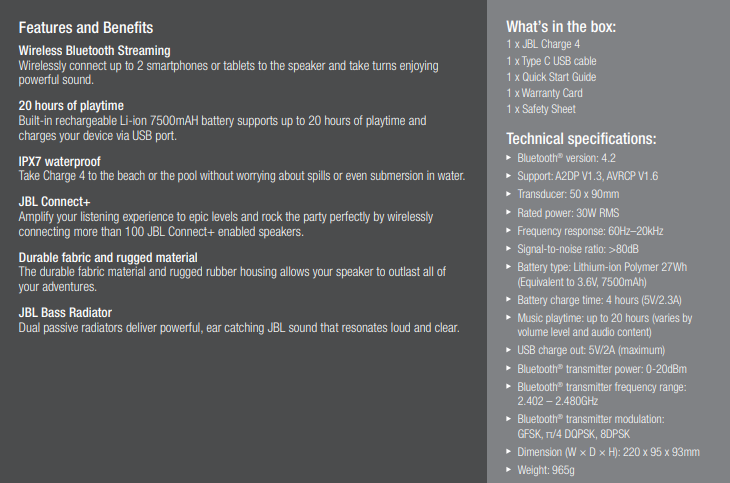Click the 'JBL Bass Radiator' heading
Viewport: 730px width, 483px height.
[65, 313]
